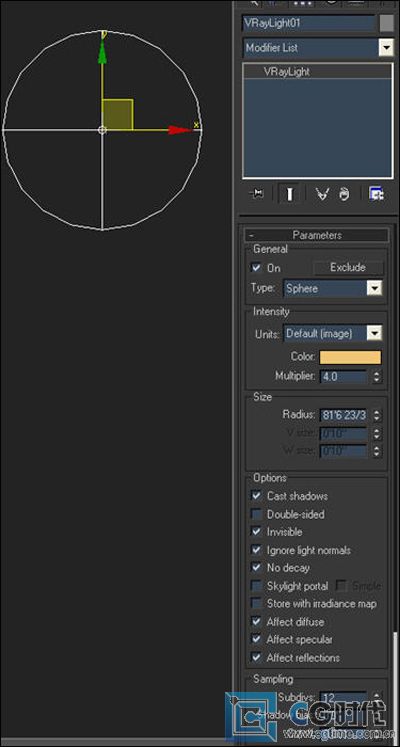400x747 pixels.
Task: Click the VRayLight01 name field
Action: (x=309, y=22)
